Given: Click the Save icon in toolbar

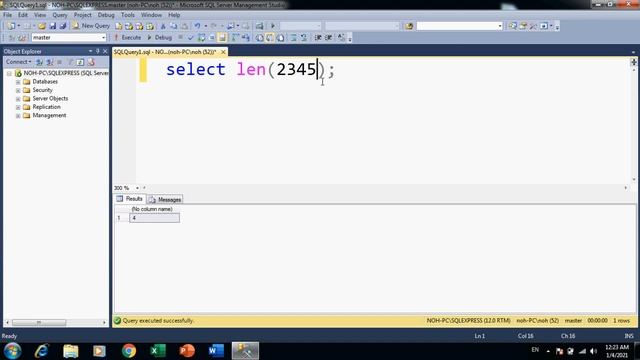Looking at the screenshot, I should [53, 26].
